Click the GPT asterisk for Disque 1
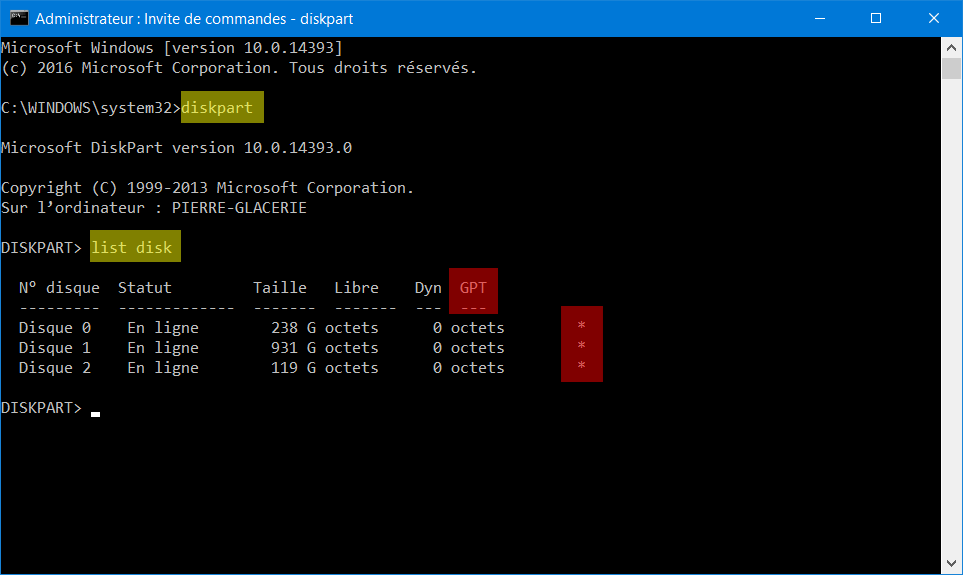Viewport: 963px width, 575px height. 581,346
